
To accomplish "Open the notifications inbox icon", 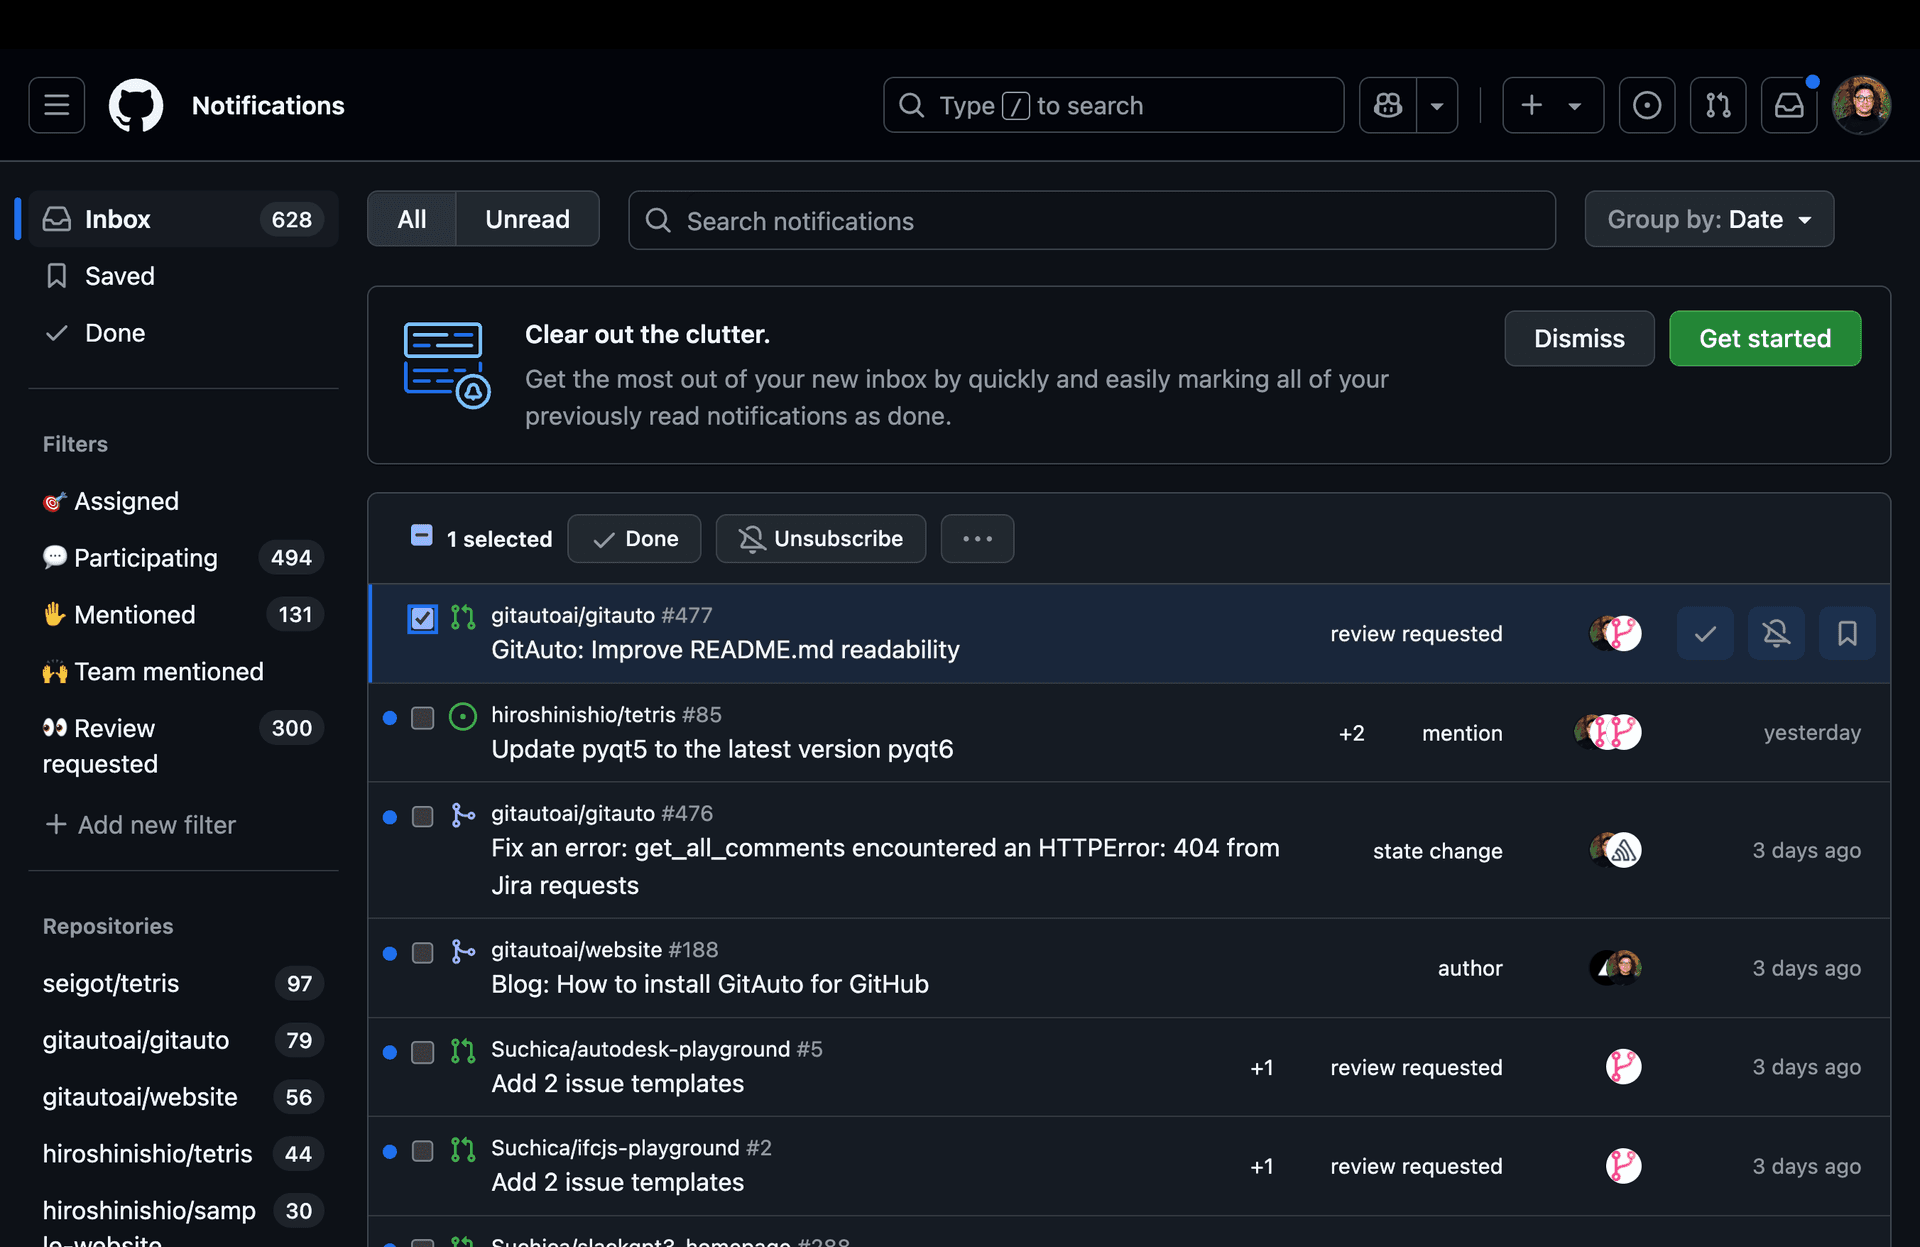I will pos(1789,105).
